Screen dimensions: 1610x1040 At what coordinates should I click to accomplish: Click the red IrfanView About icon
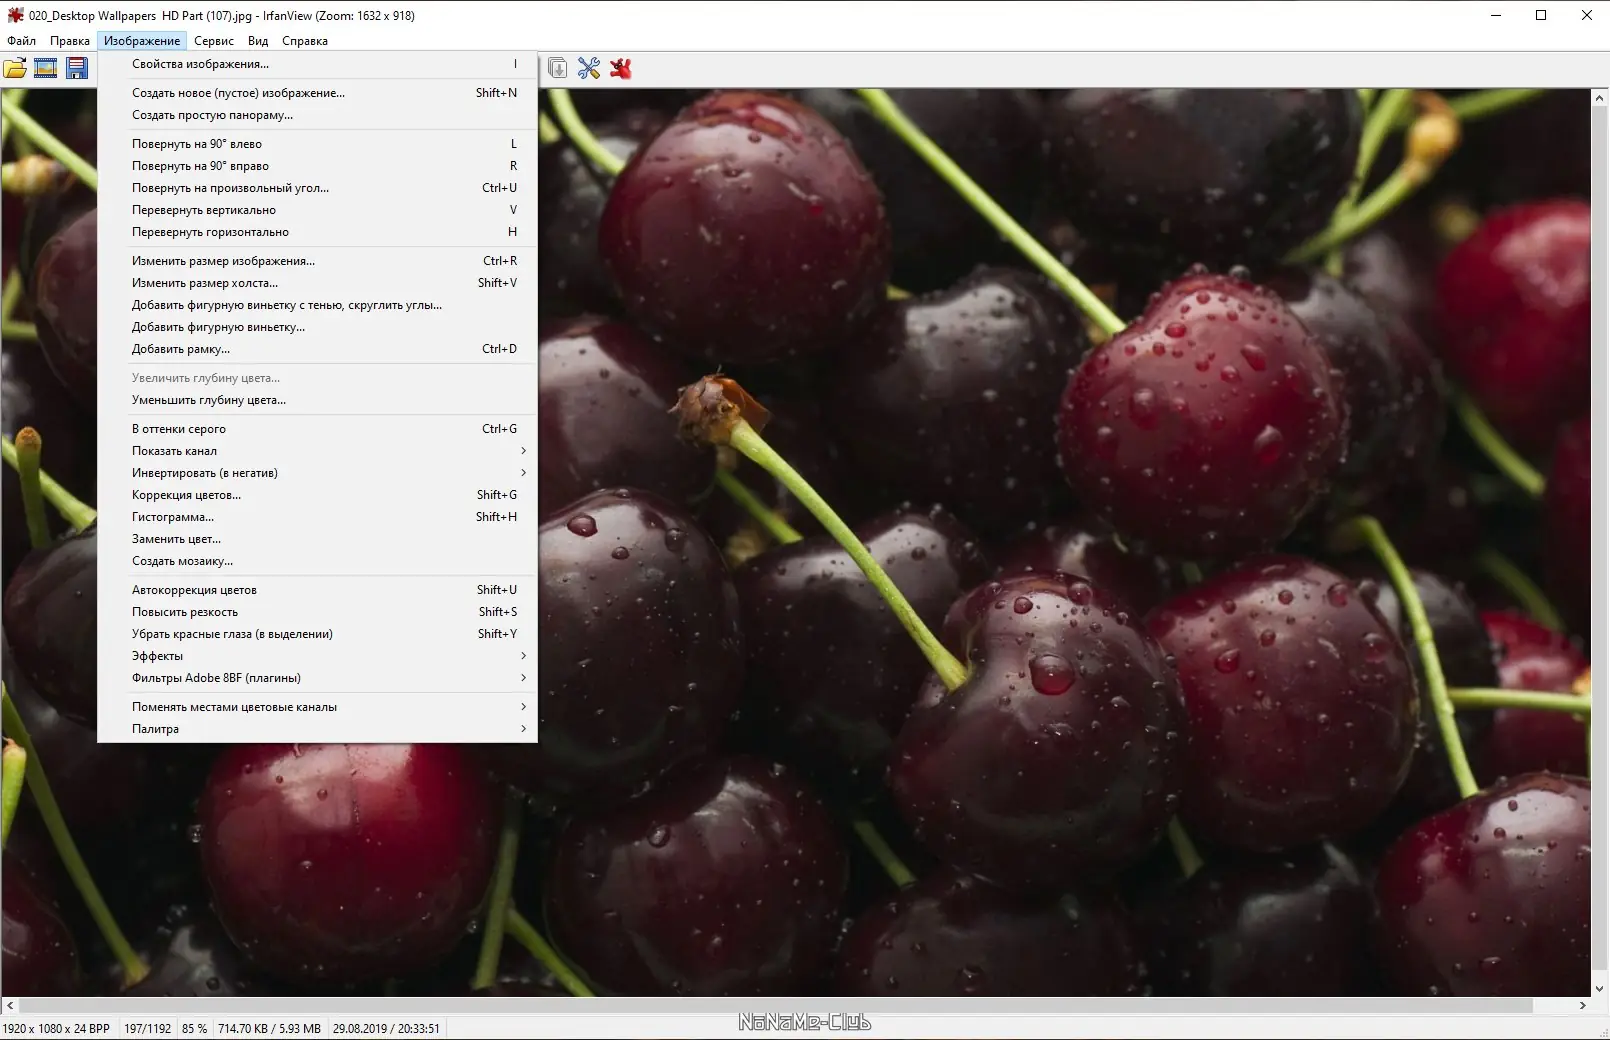pyautogui.click(x=621, y=68)
